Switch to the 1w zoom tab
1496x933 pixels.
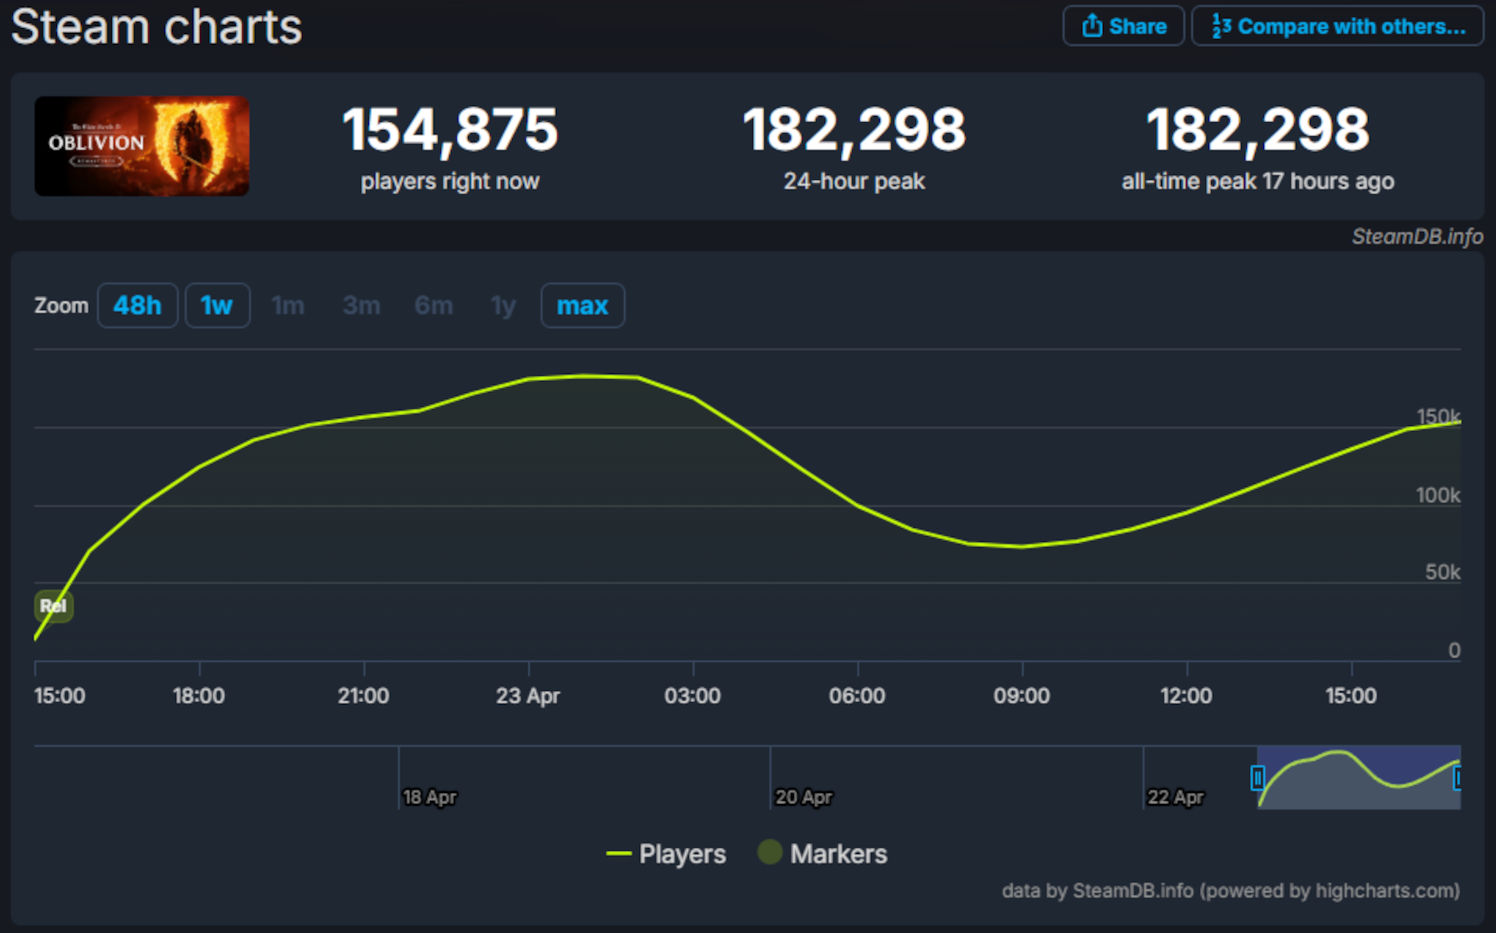217,305
